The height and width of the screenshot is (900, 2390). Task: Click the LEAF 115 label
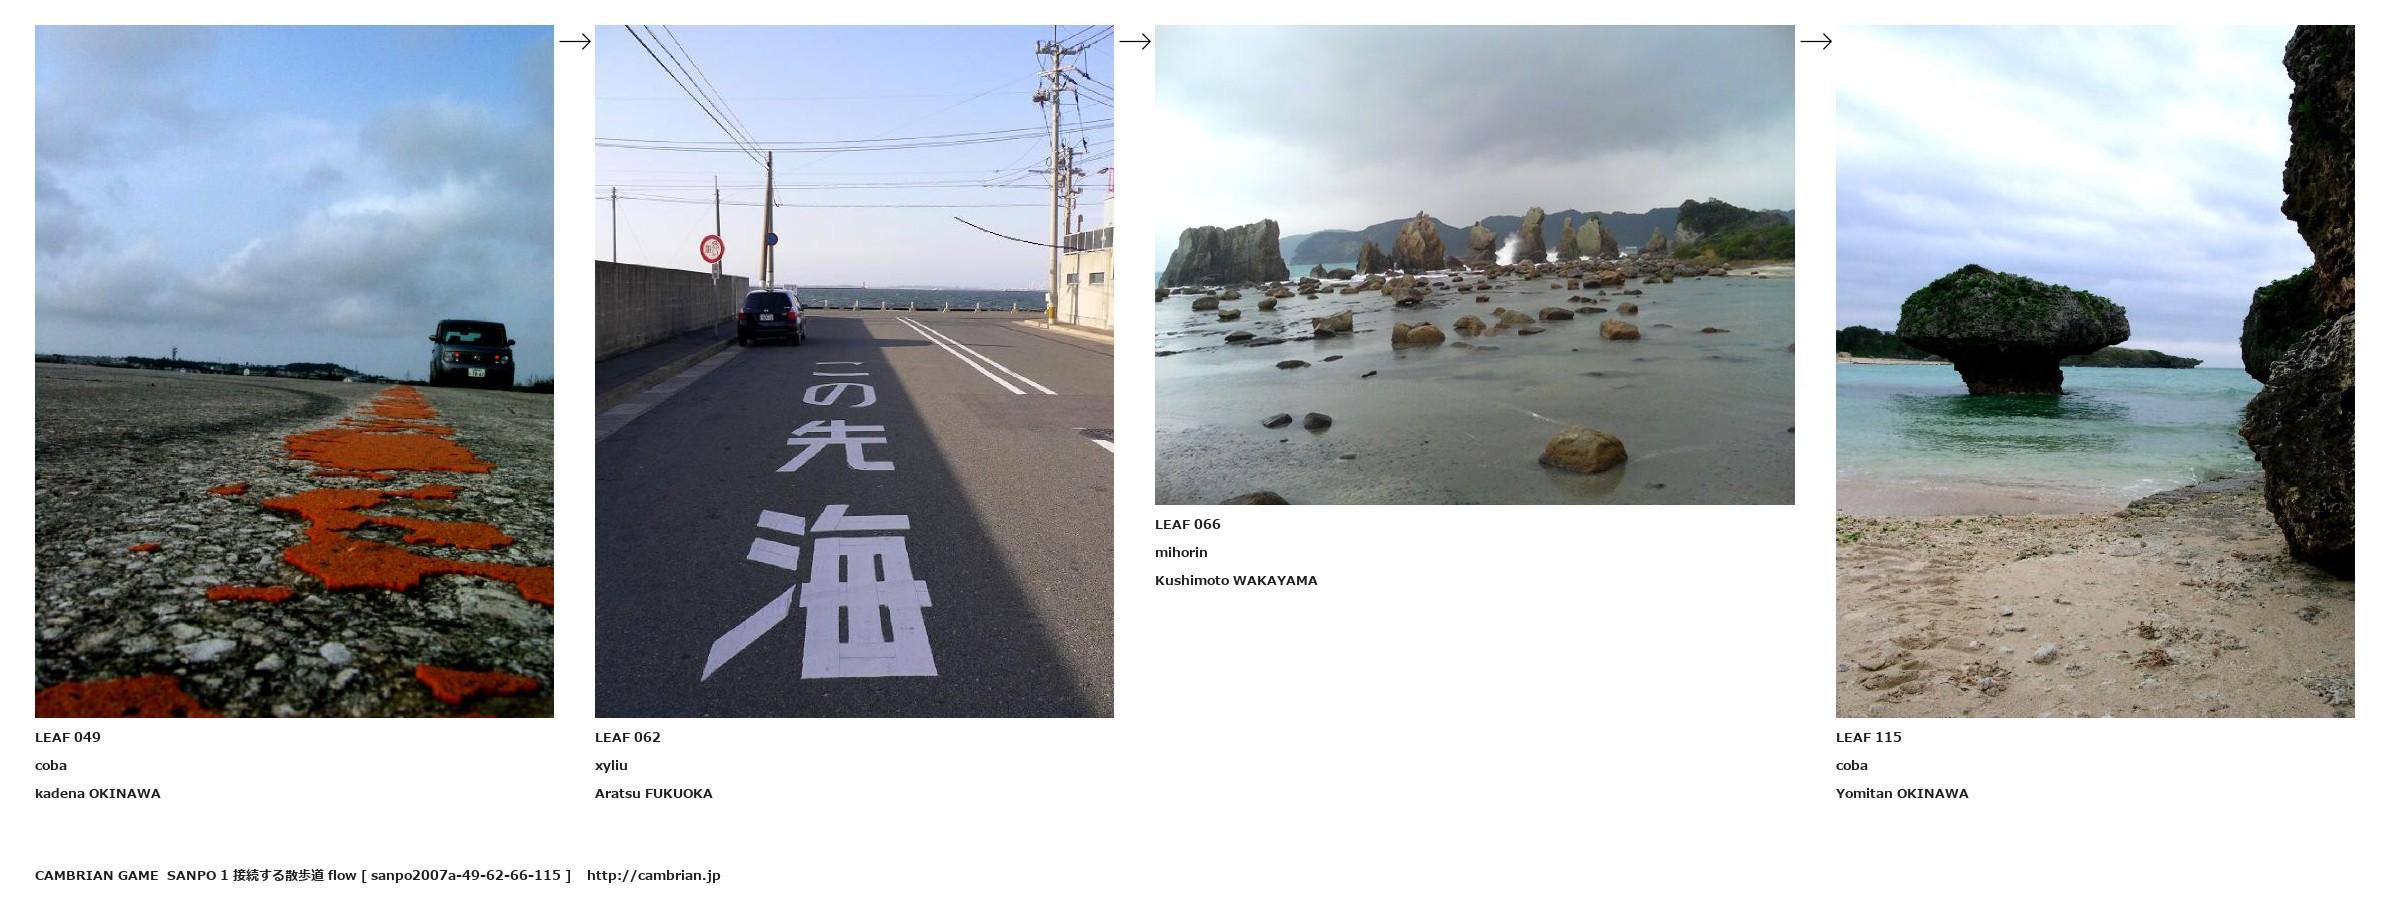coord(1869,737)
